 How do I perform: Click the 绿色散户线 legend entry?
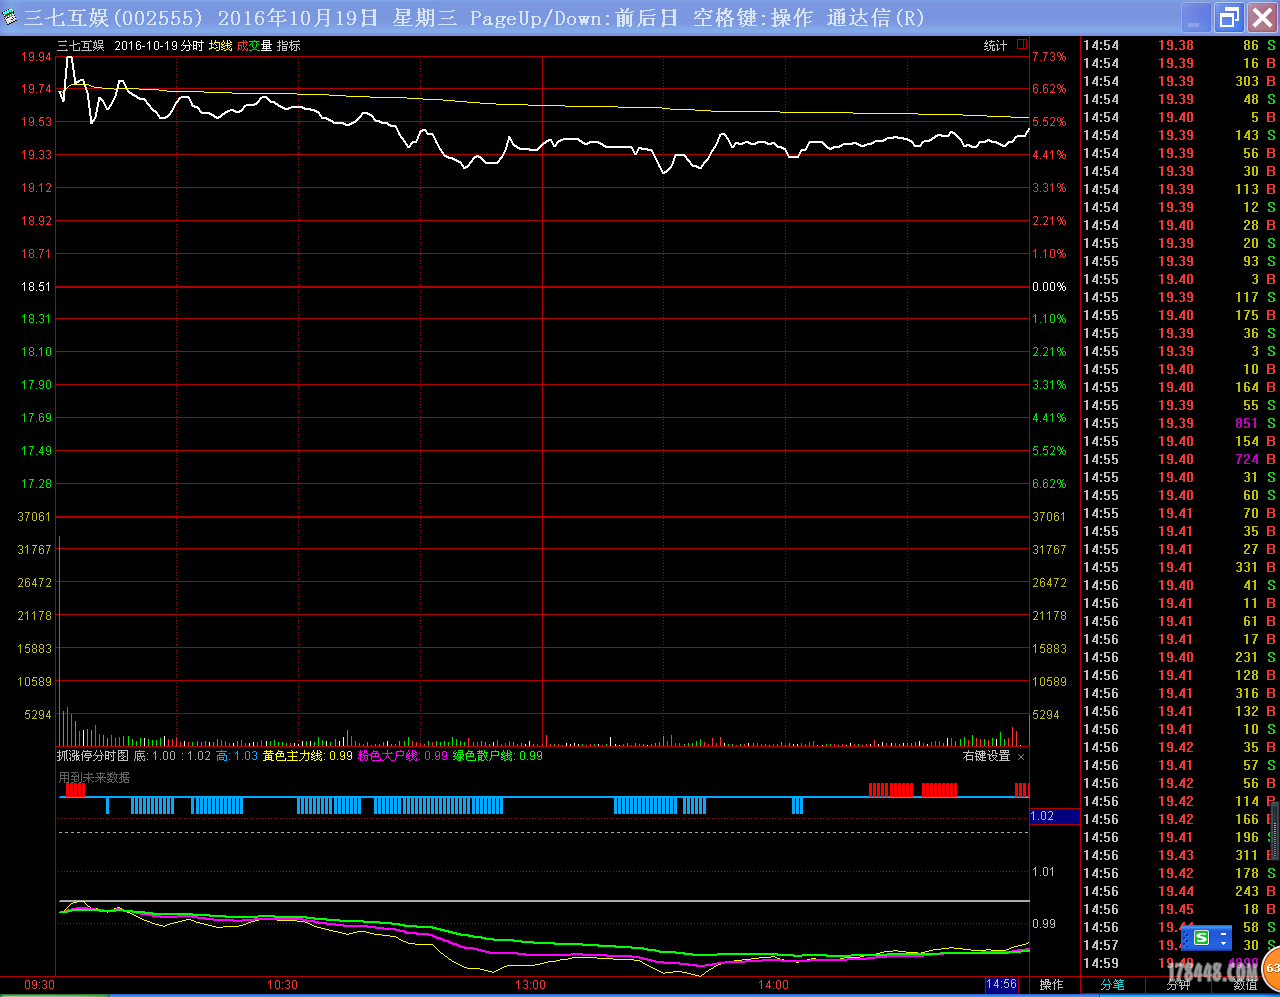(x=498, y=756)
